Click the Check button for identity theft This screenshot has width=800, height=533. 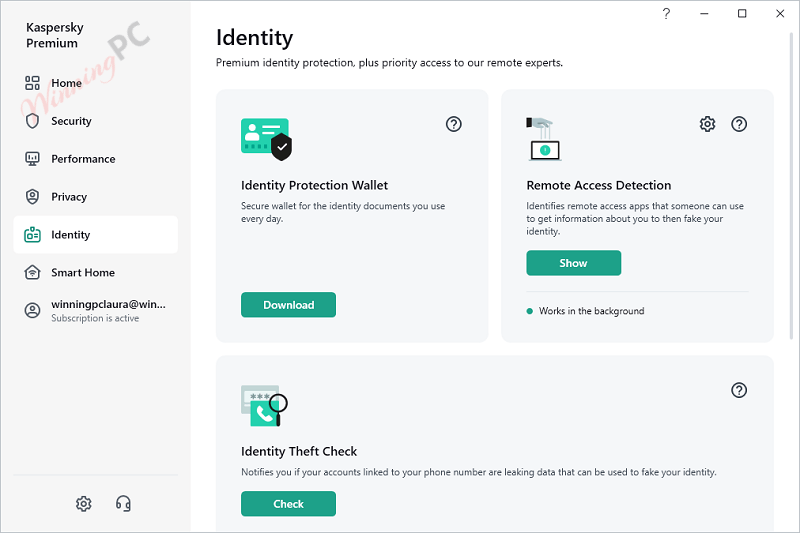point(288,504)
